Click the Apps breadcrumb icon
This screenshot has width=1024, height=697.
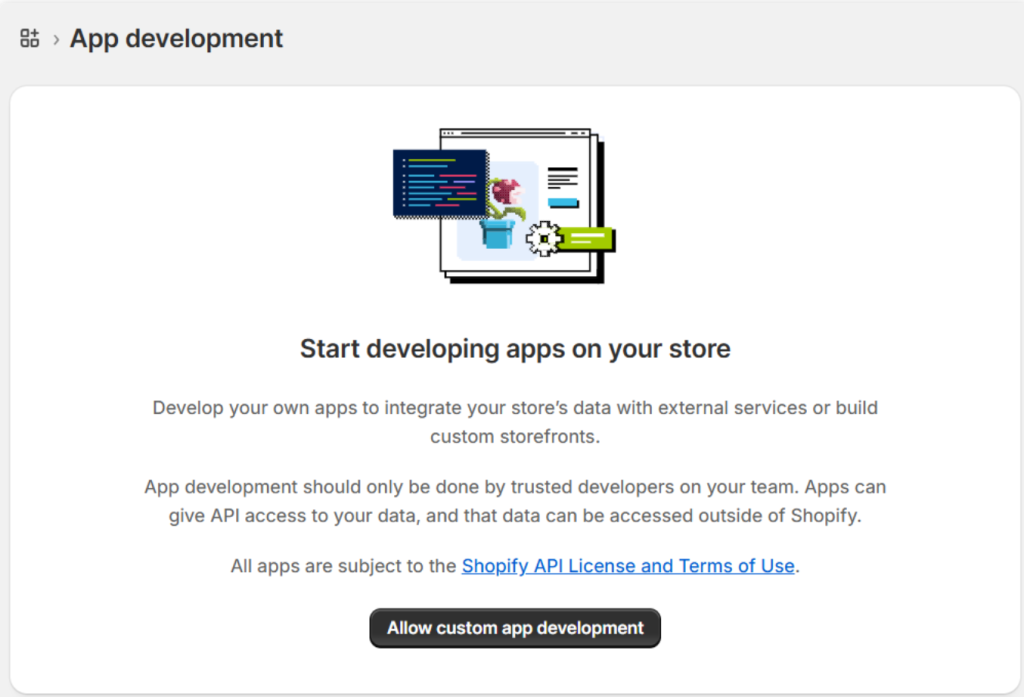point(29,38)
